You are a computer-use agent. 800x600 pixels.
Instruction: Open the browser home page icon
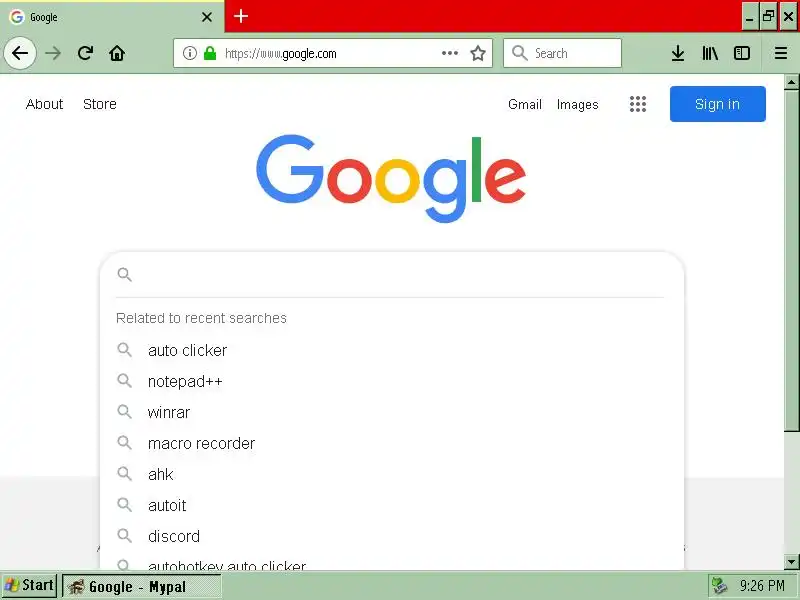(117, 53)
